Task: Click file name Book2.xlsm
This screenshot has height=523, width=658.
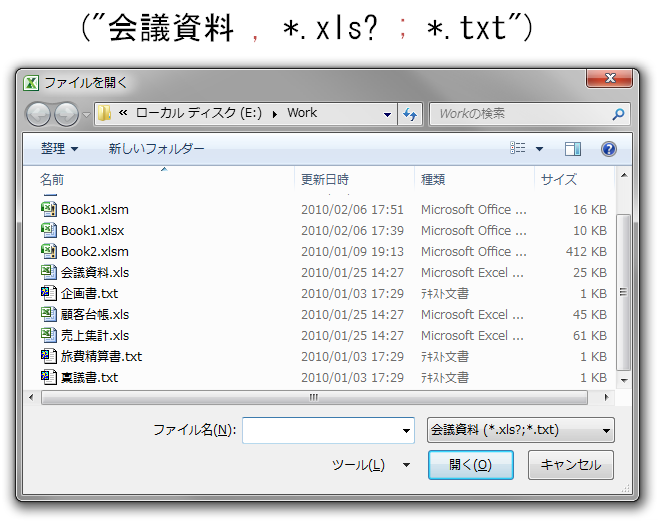Action: pos(95,251)
